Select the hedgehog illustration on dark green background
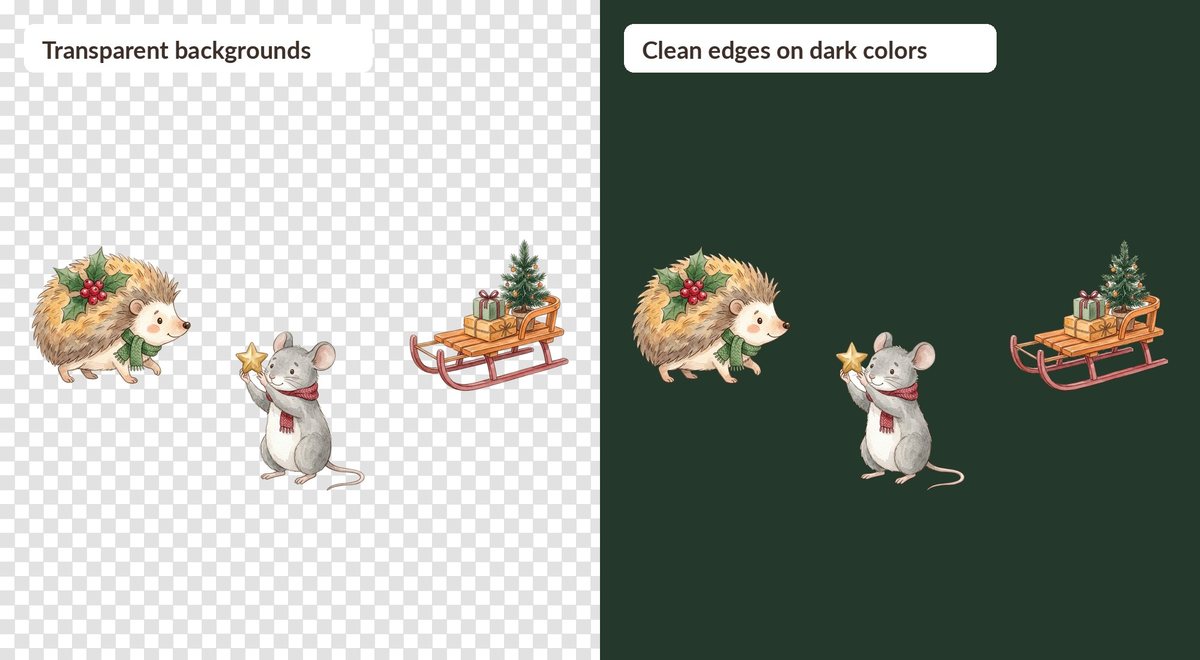The image size is (1200, 660). pyautogui.click(x=710, y=316)
